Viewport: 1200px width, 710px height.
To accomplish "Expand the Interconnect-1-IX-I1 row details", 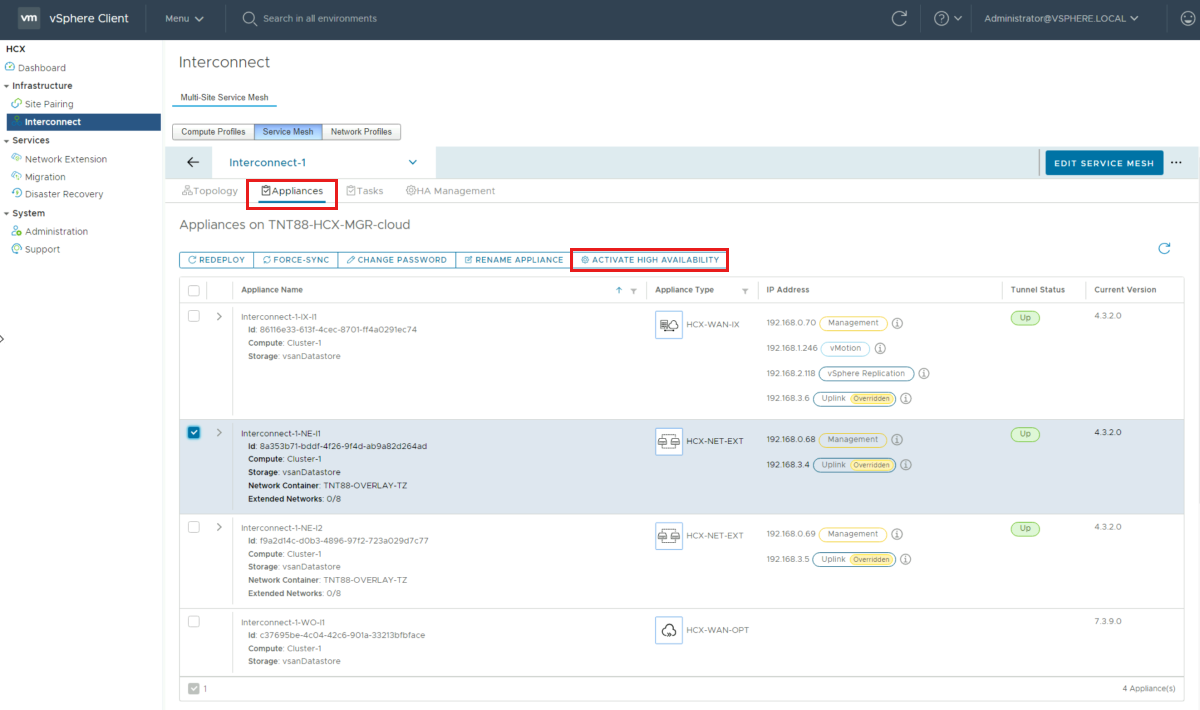I will (219, 317).
